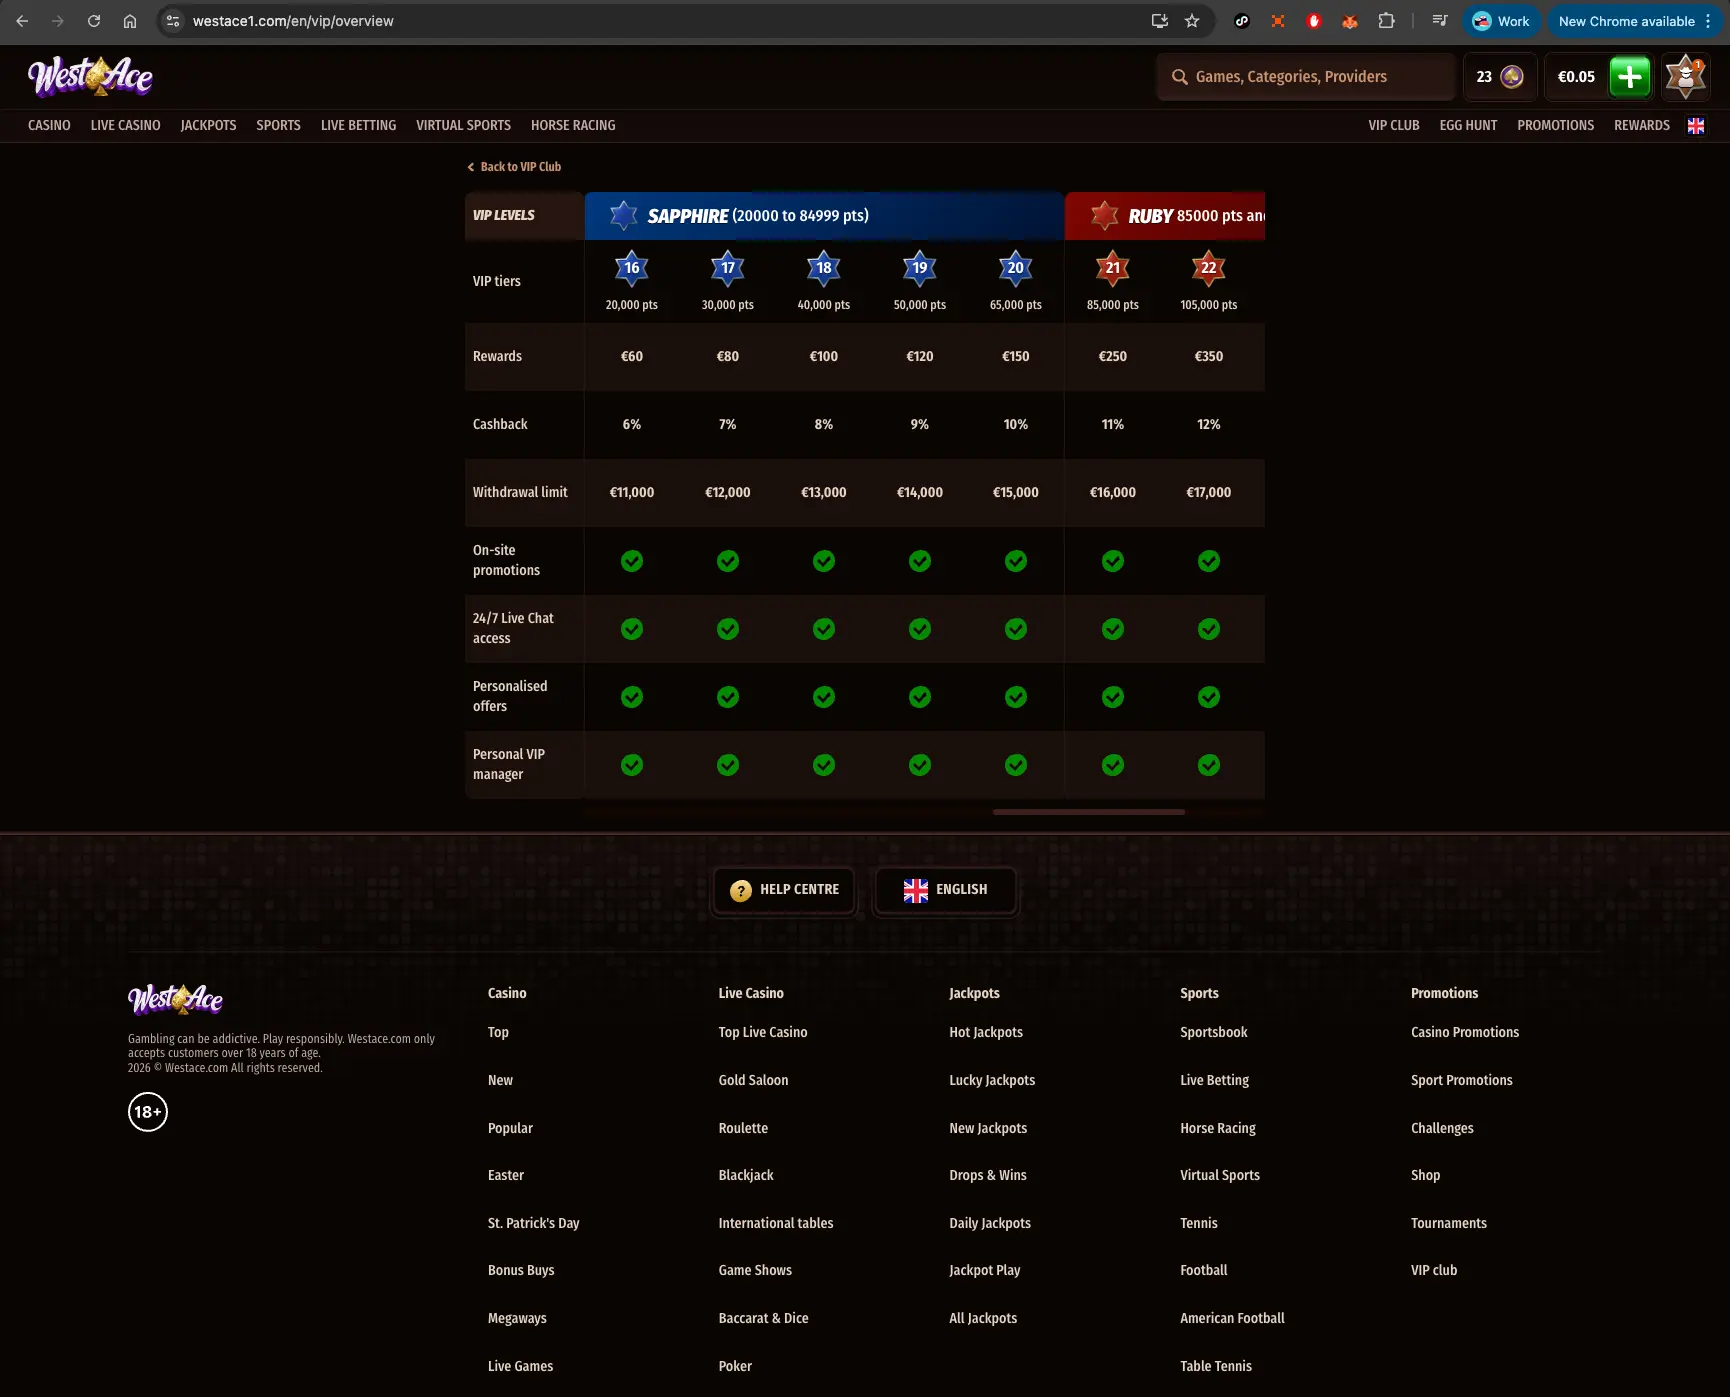Click tier 16 Personal VIP manager checkmark
Screen dimensions: 1730x1397
632,765
